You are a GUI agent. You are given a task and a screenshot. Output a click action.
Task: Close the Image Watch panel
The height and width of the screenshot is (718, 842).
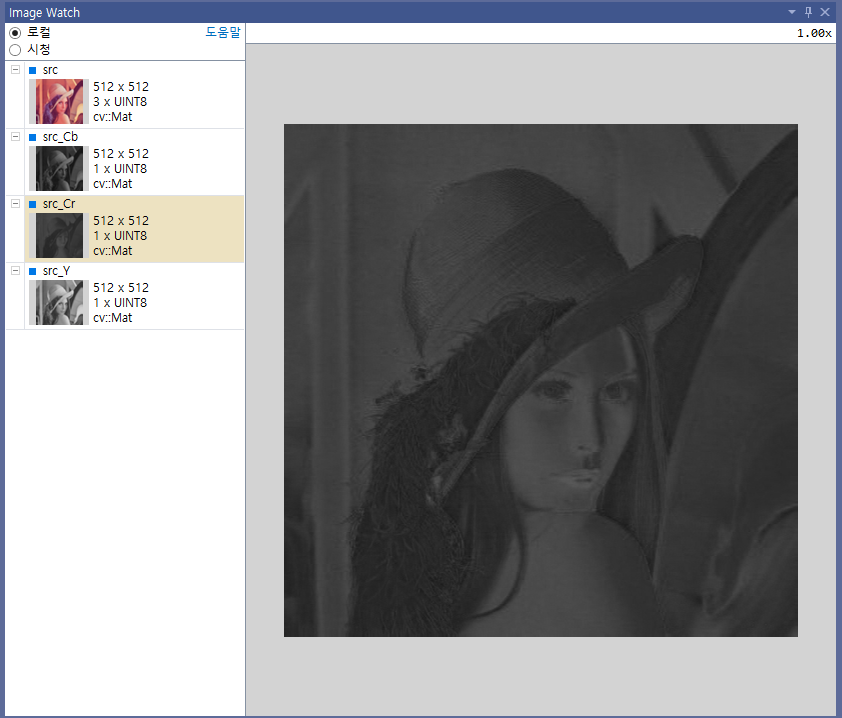(825, 12)
